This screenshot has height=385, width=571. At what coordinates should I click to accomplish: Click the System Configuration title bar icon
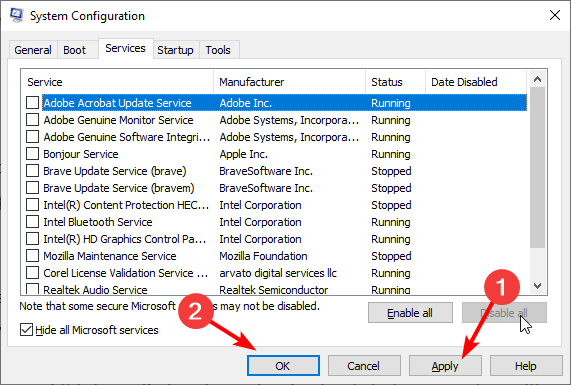16,15
